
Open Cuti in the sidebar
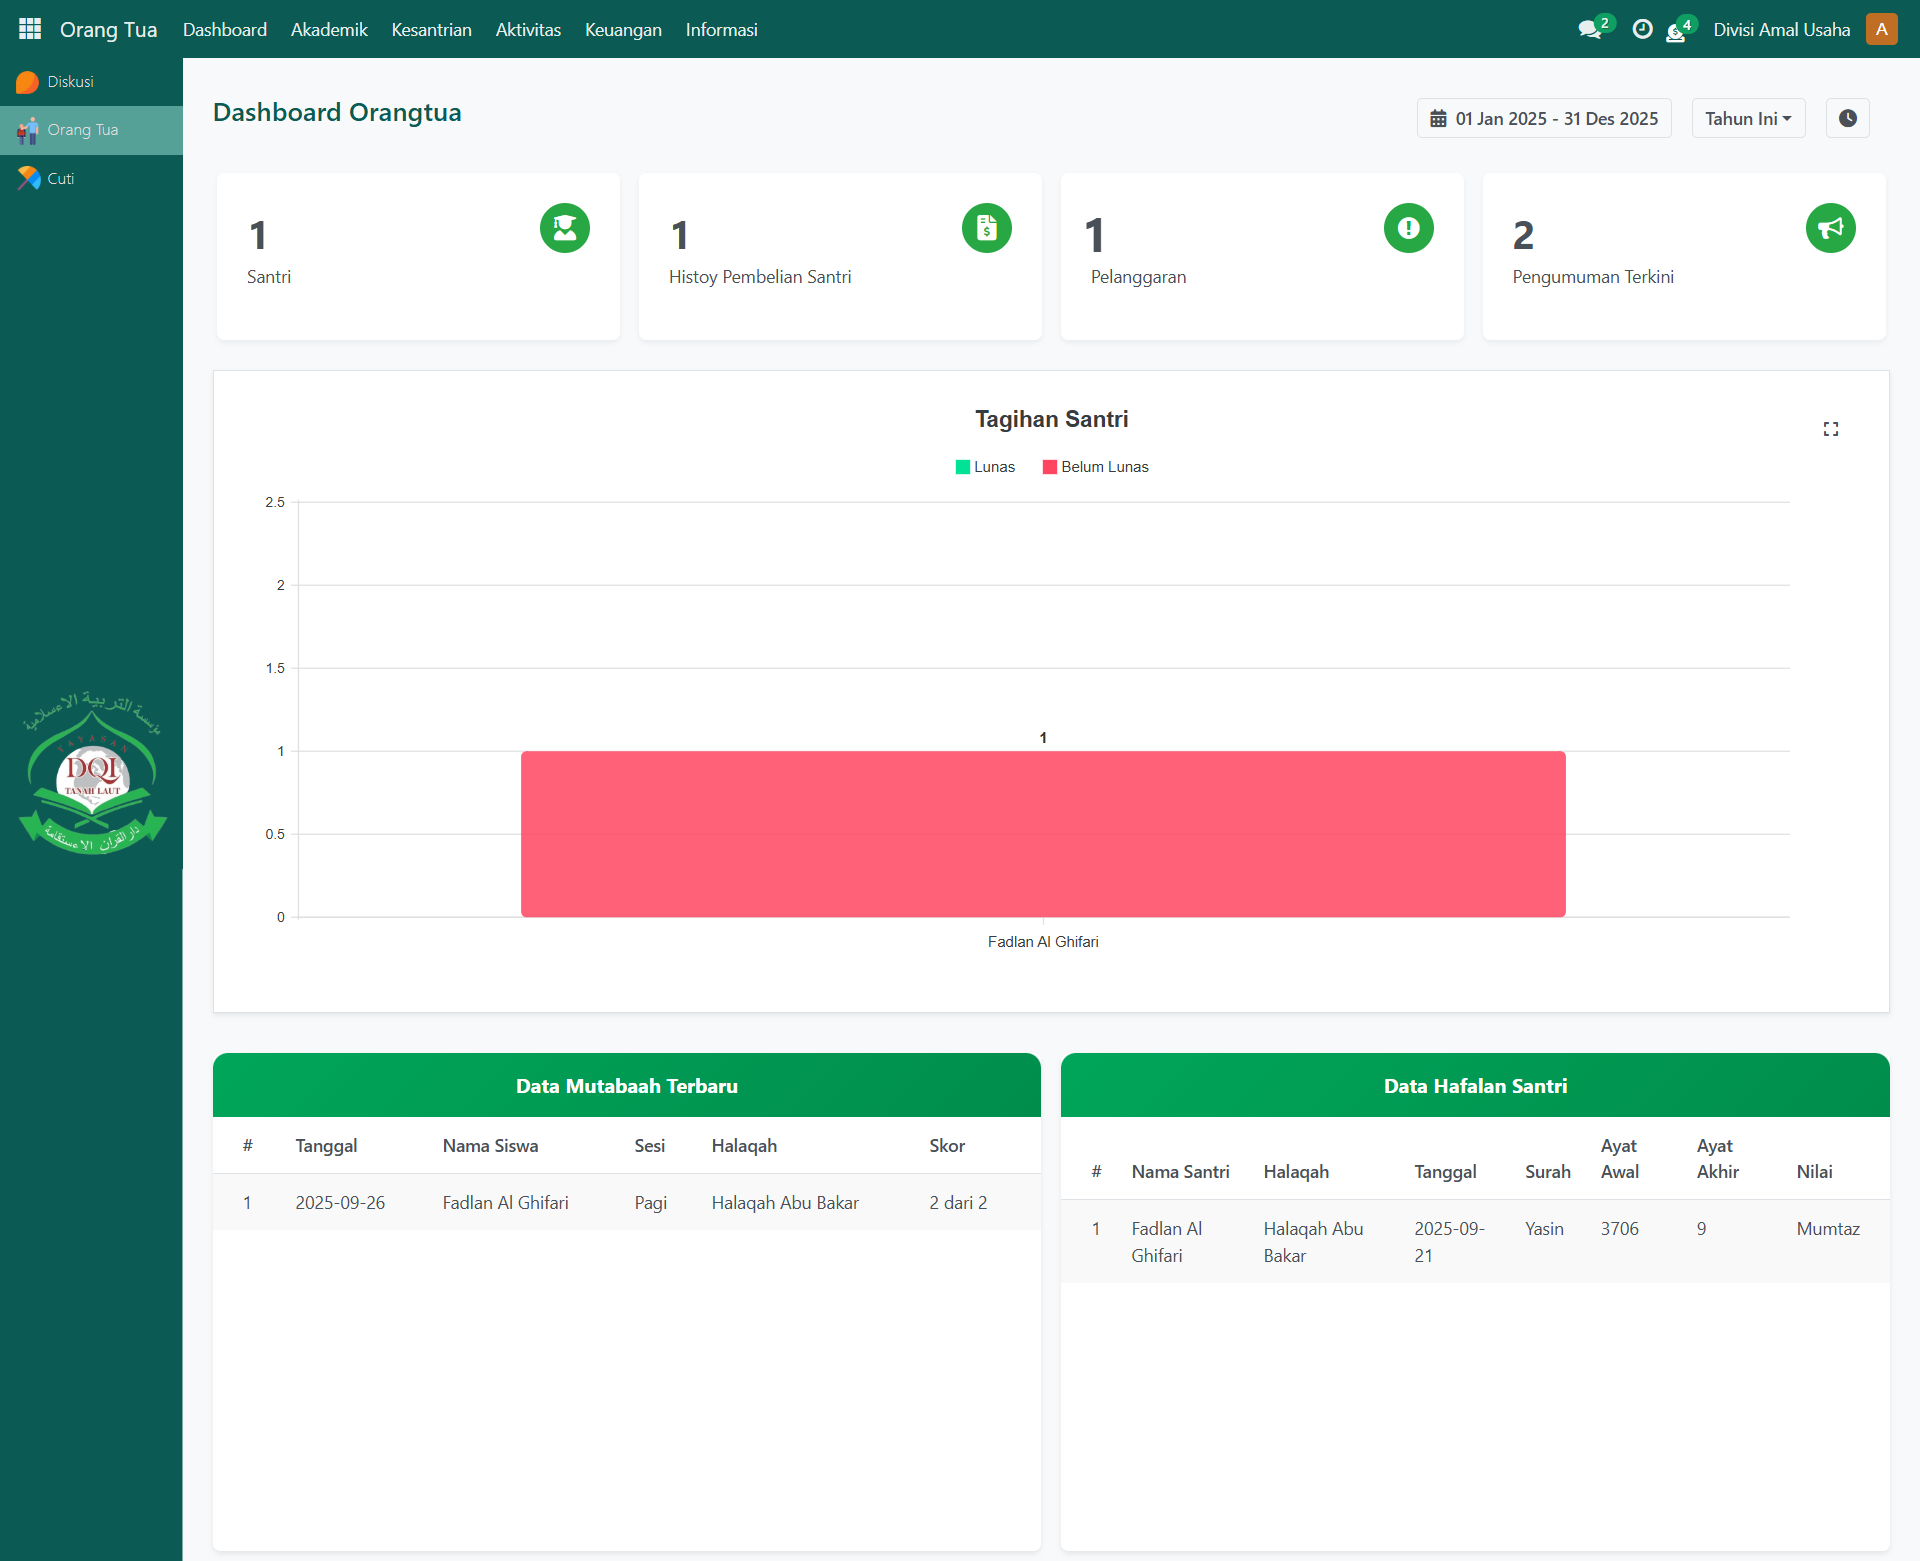[x=60, y=179]
